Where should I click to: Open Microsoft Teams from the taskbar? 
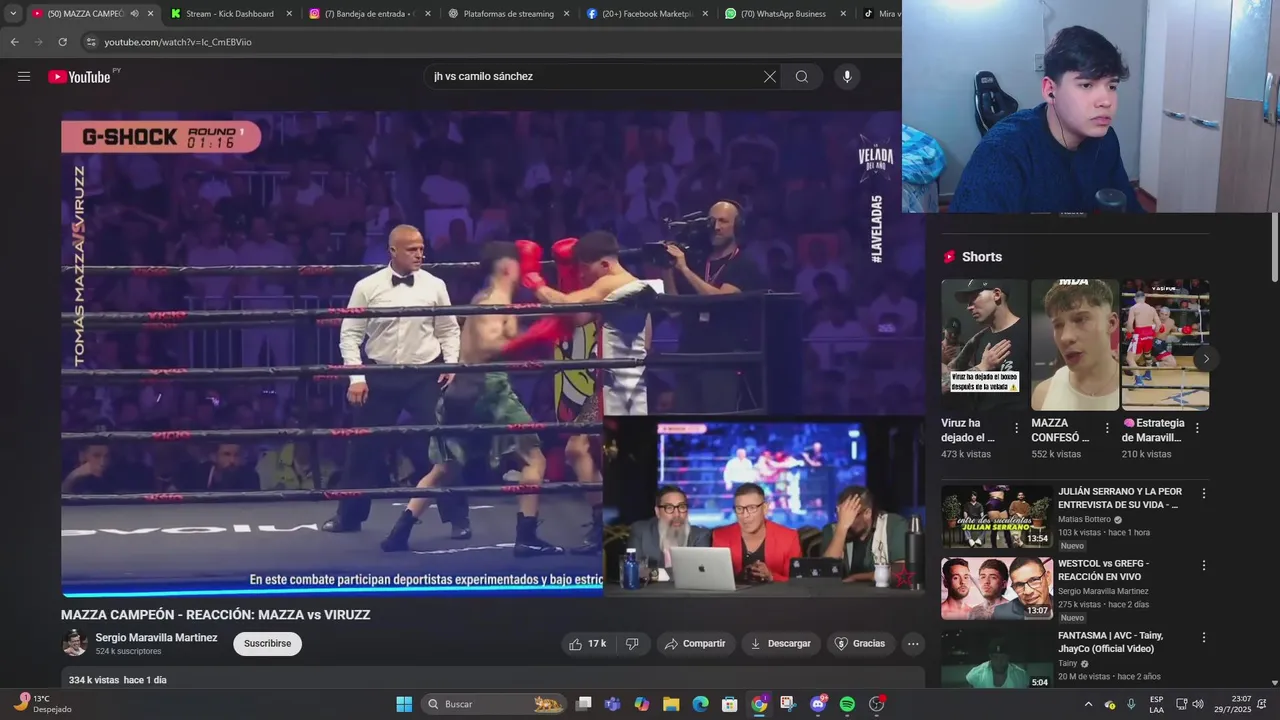(612, 704)
